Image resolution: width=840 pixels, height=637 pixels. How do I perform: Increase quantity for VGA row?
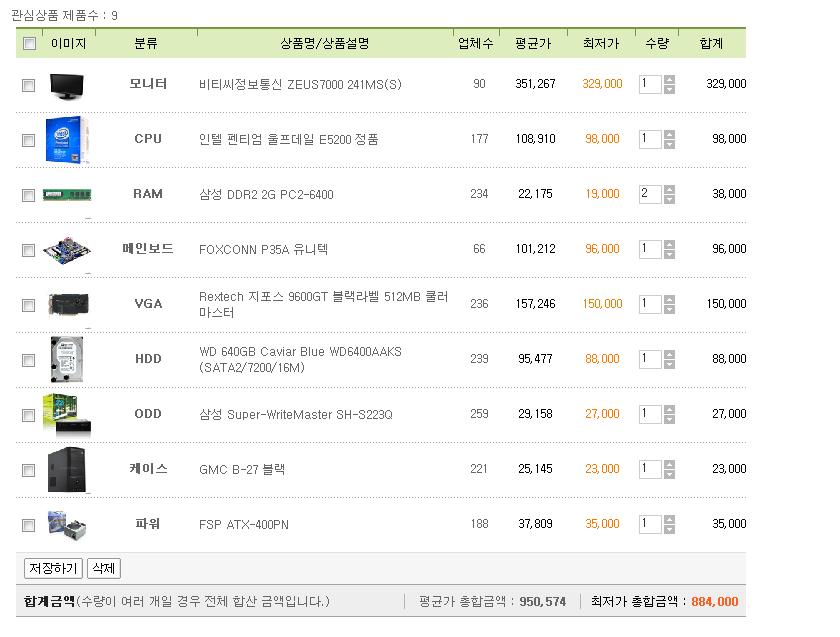pyautogui.click(x=669, y=299)
